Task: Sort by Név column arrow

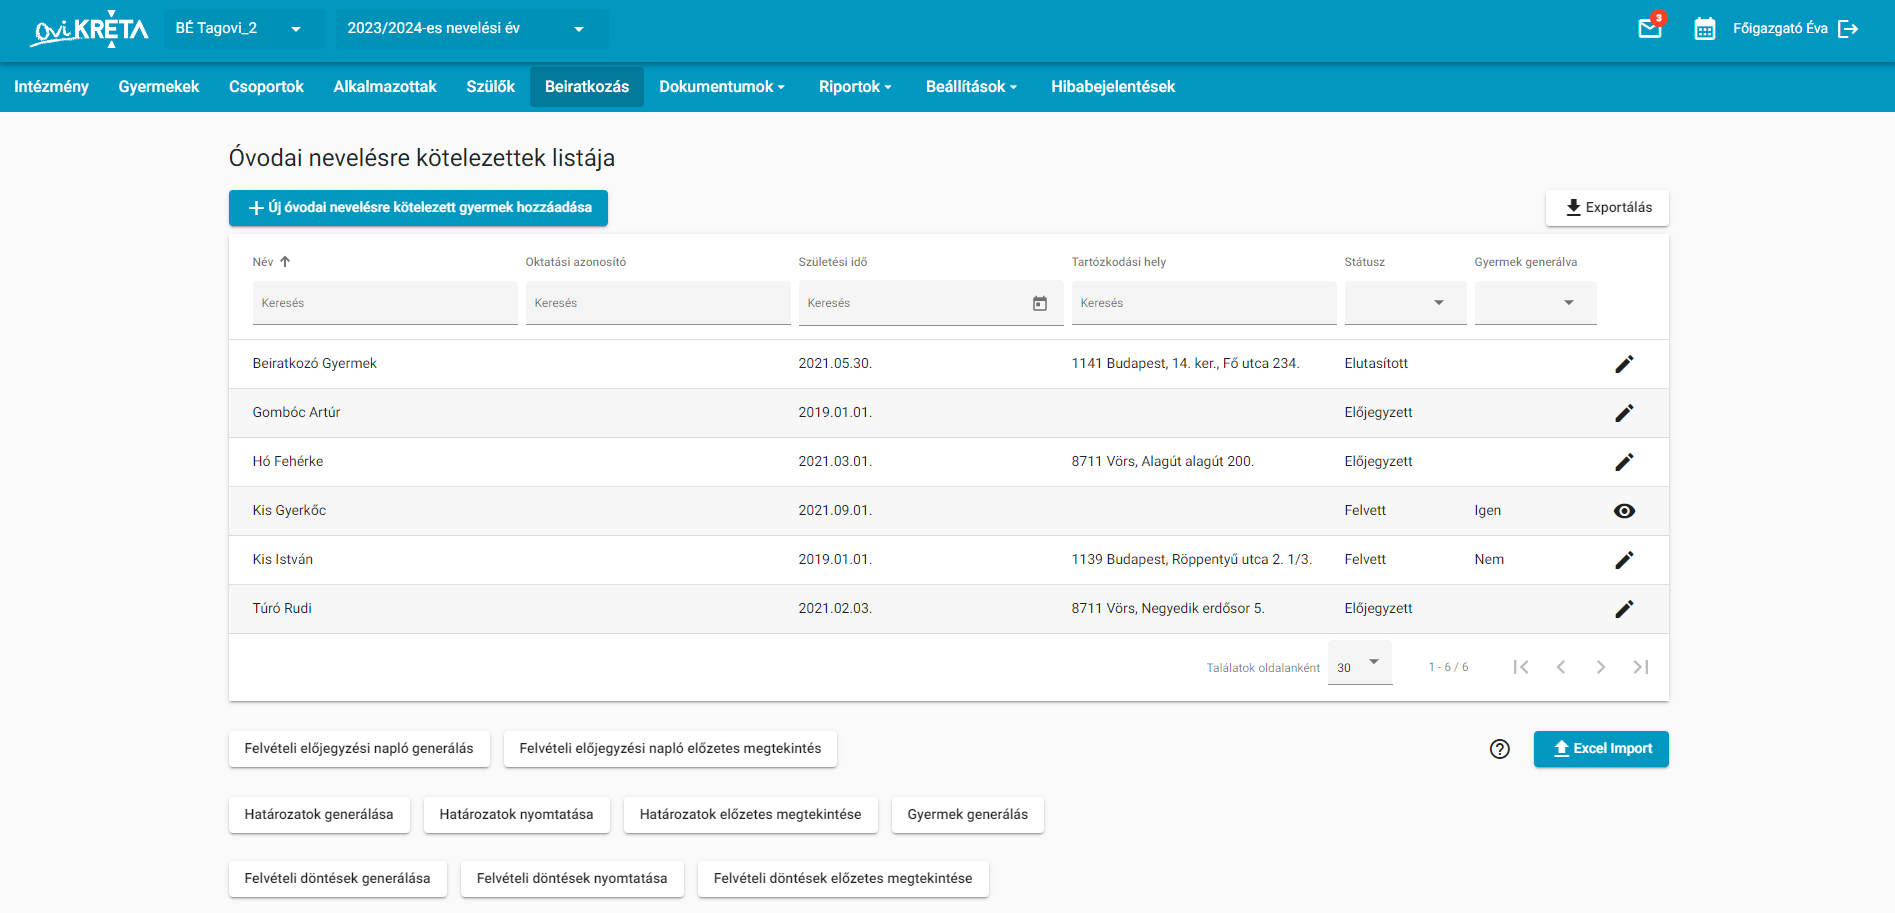Action: pos(285,262)
